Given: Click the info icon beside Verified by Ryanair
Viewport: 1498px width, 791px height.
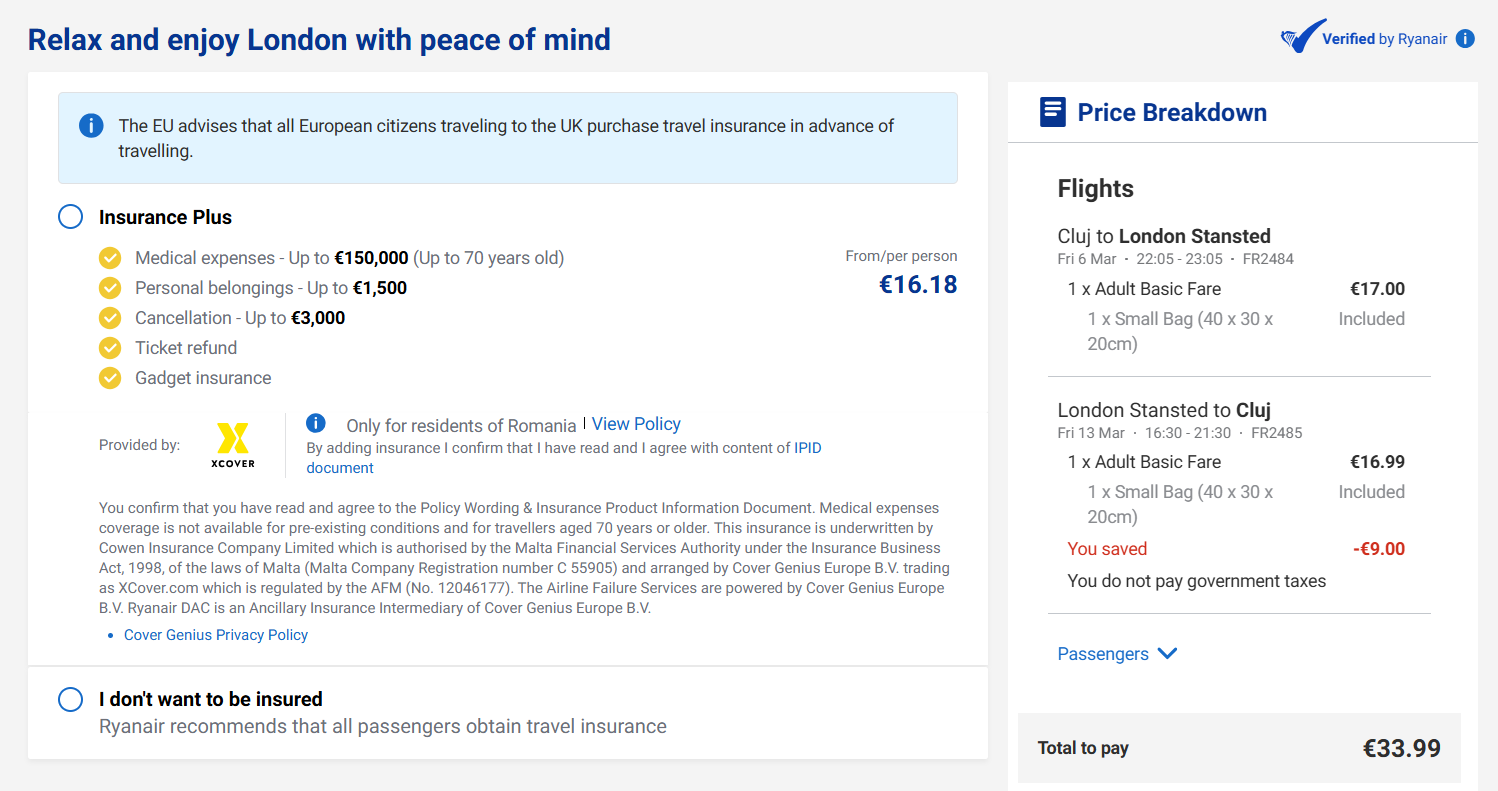Looking at the screenshot, I should tap(1465, 39).
